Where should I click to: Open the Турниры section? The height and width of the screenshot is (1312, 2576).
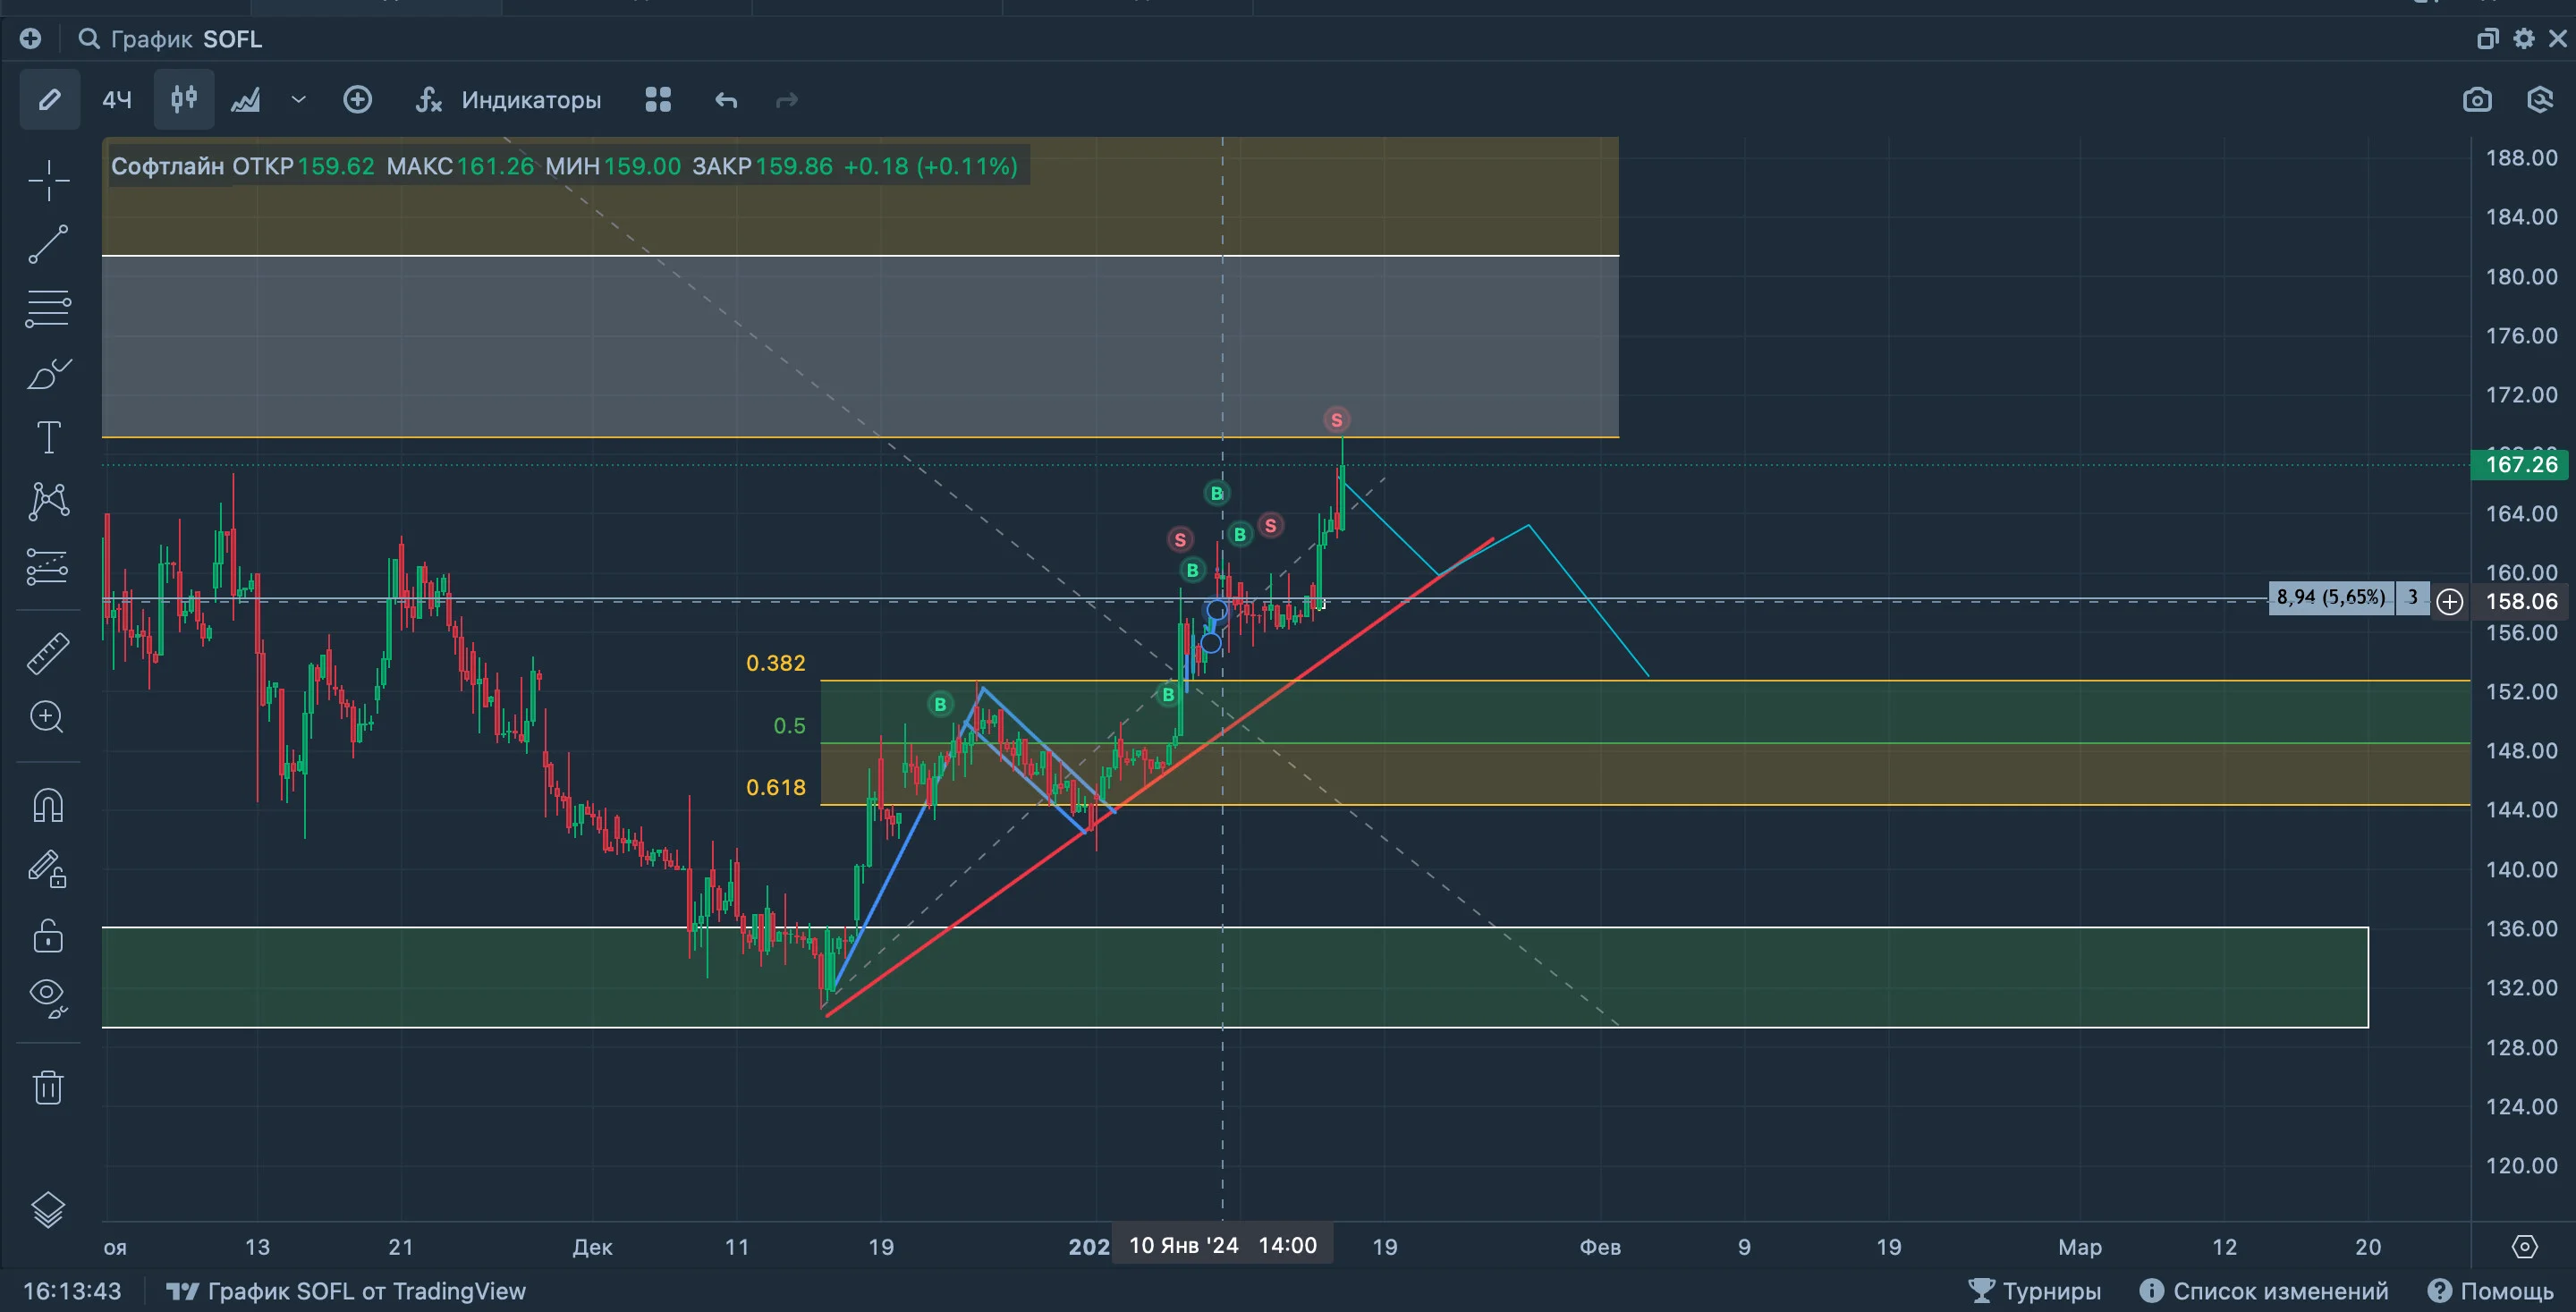2034,1291
